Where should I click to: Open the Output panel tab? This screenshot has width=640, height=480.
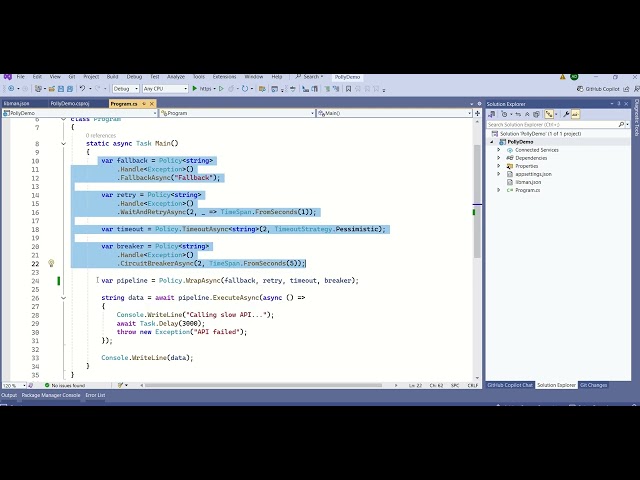[9, 395]
